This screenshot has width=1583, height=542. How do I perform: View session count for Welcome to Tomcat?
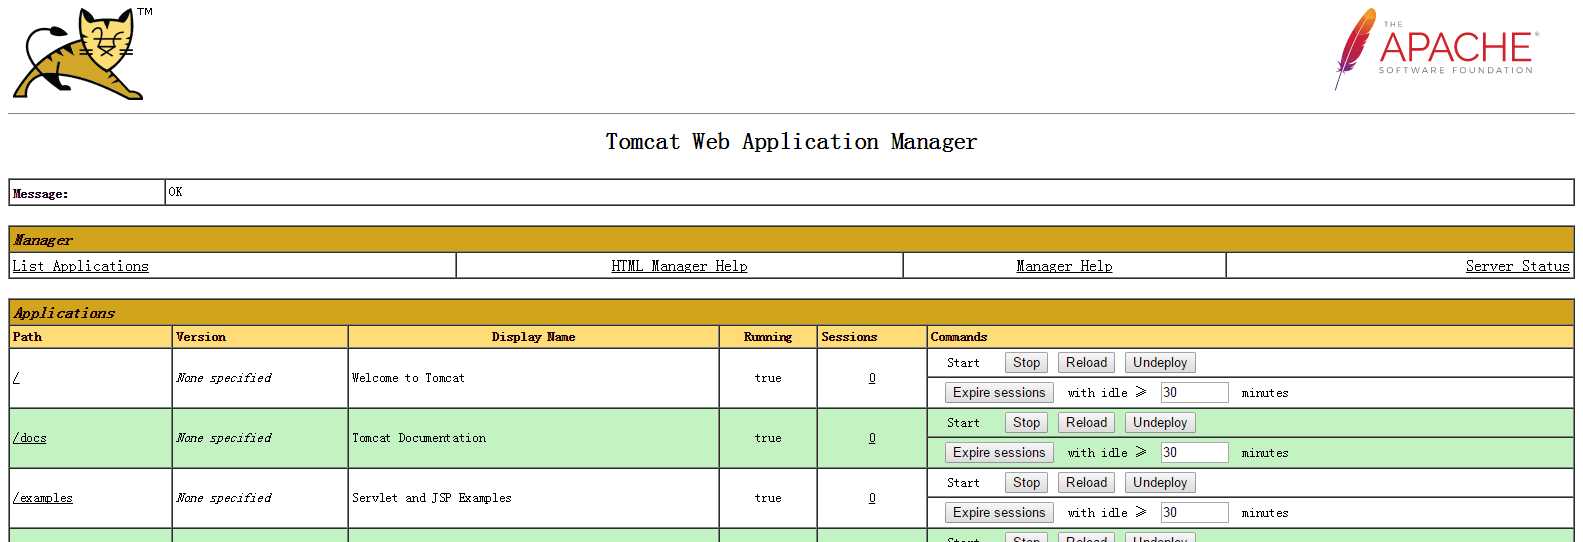point(872,378)
